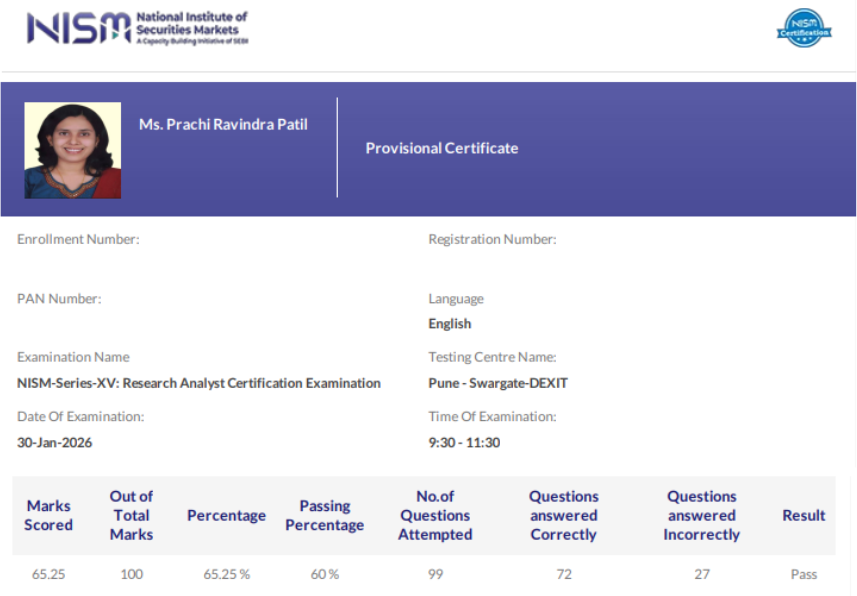Screen dimensions: 857x596
Task: Click the name Ms. Prachi Ravindra Patil
Action: (222, 124)
